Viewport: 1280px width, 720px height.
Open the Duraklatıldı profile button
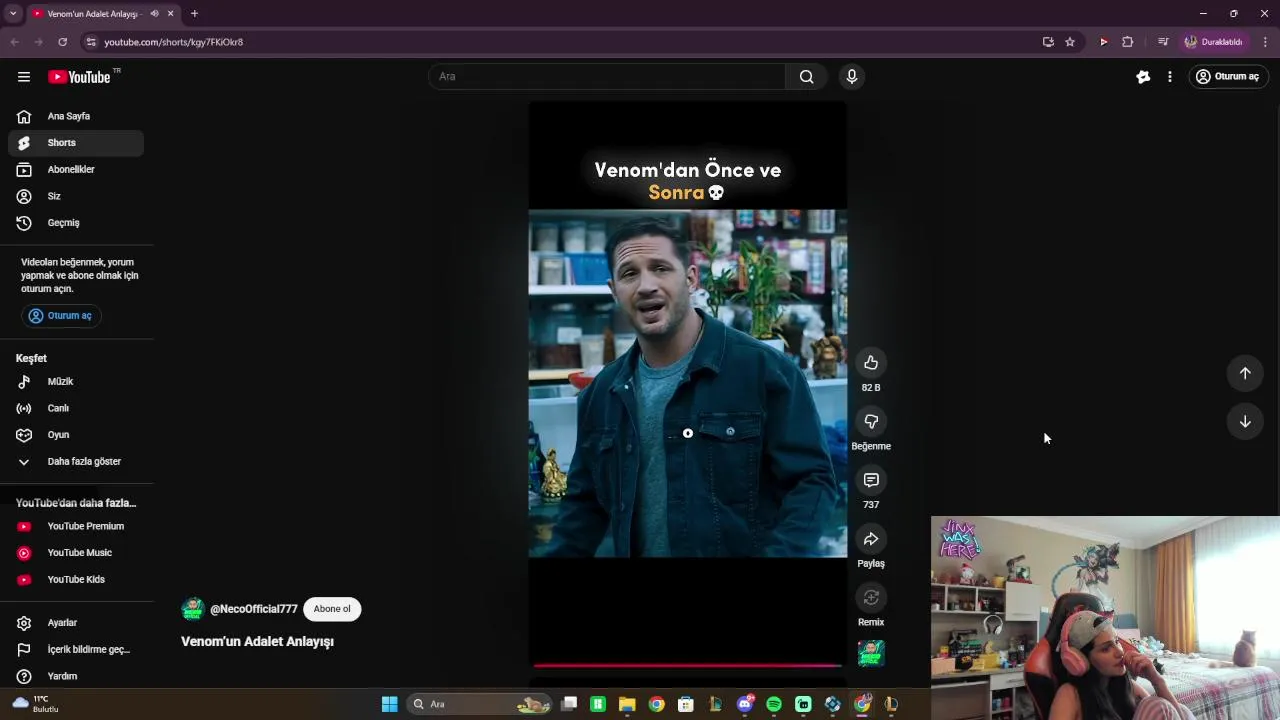[x=1213, y=42]
